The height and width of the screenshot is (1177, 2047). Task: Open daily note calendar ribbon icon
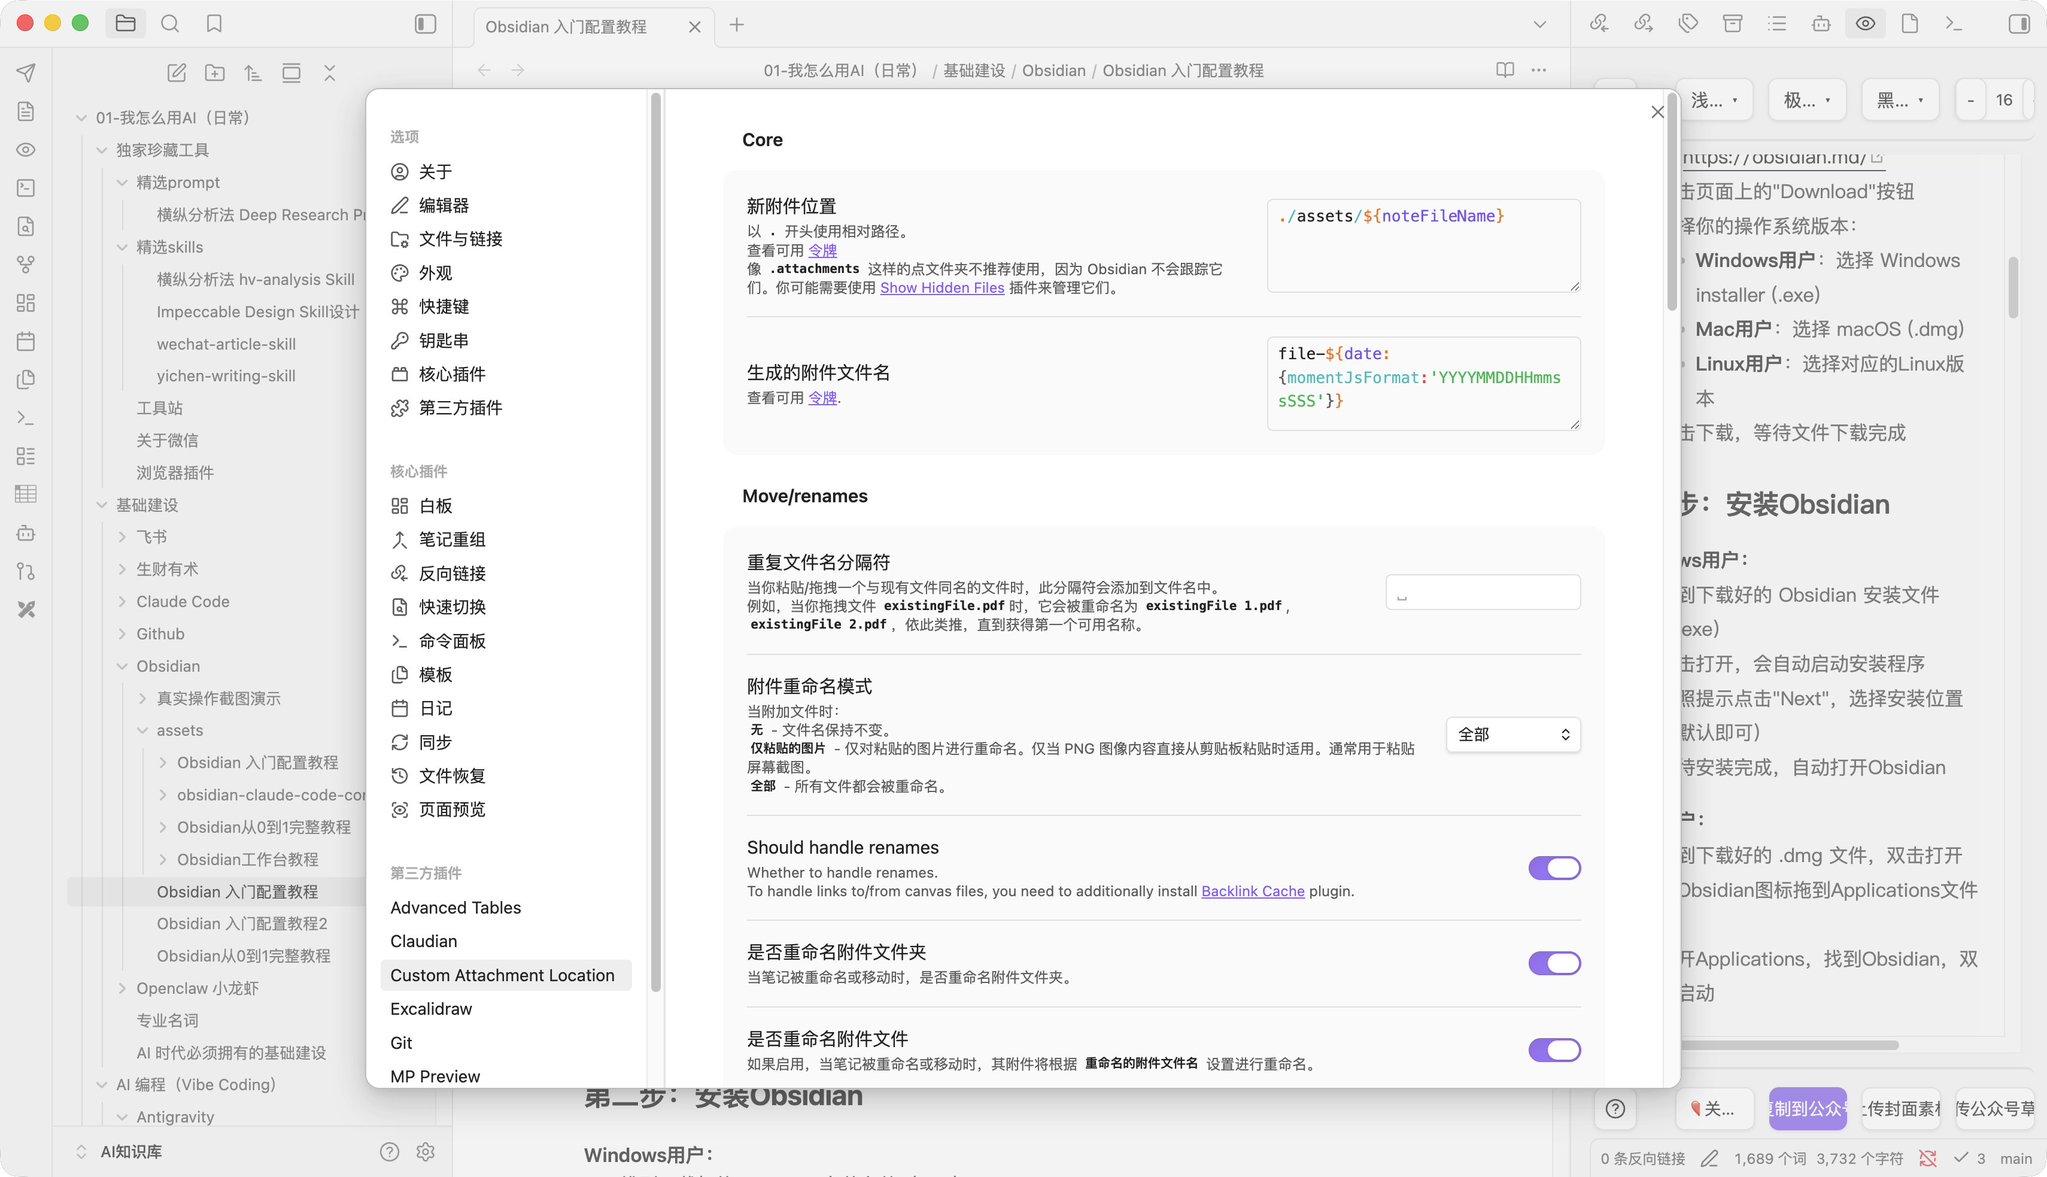[x=26, y=341]
